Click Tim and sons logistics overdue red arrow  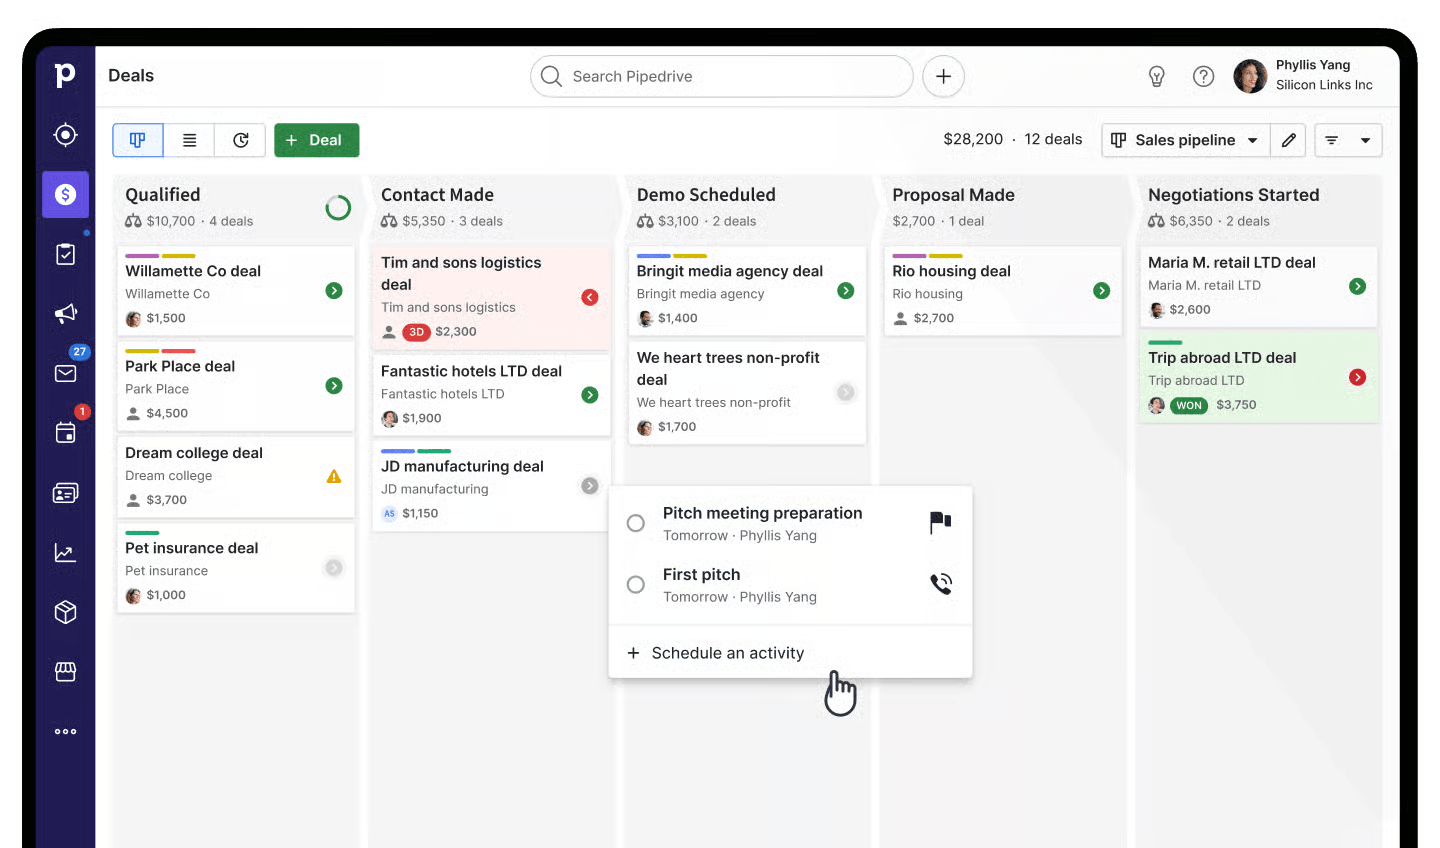tap(590, 297)
